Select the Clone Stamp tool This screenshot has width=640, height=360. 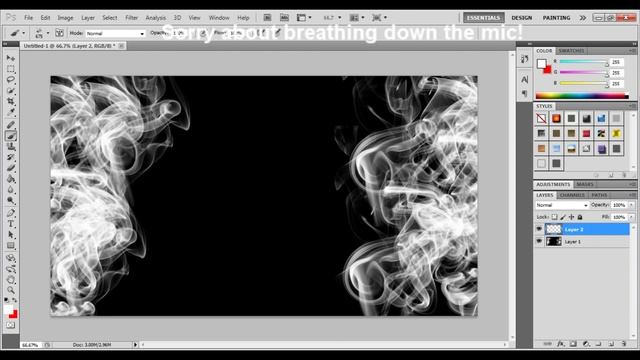coord(11,147)
